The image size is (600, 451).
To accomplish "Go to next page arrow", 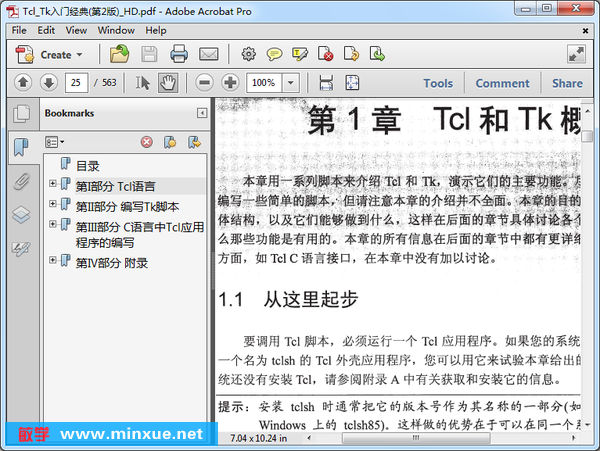I will click(49, 83).
